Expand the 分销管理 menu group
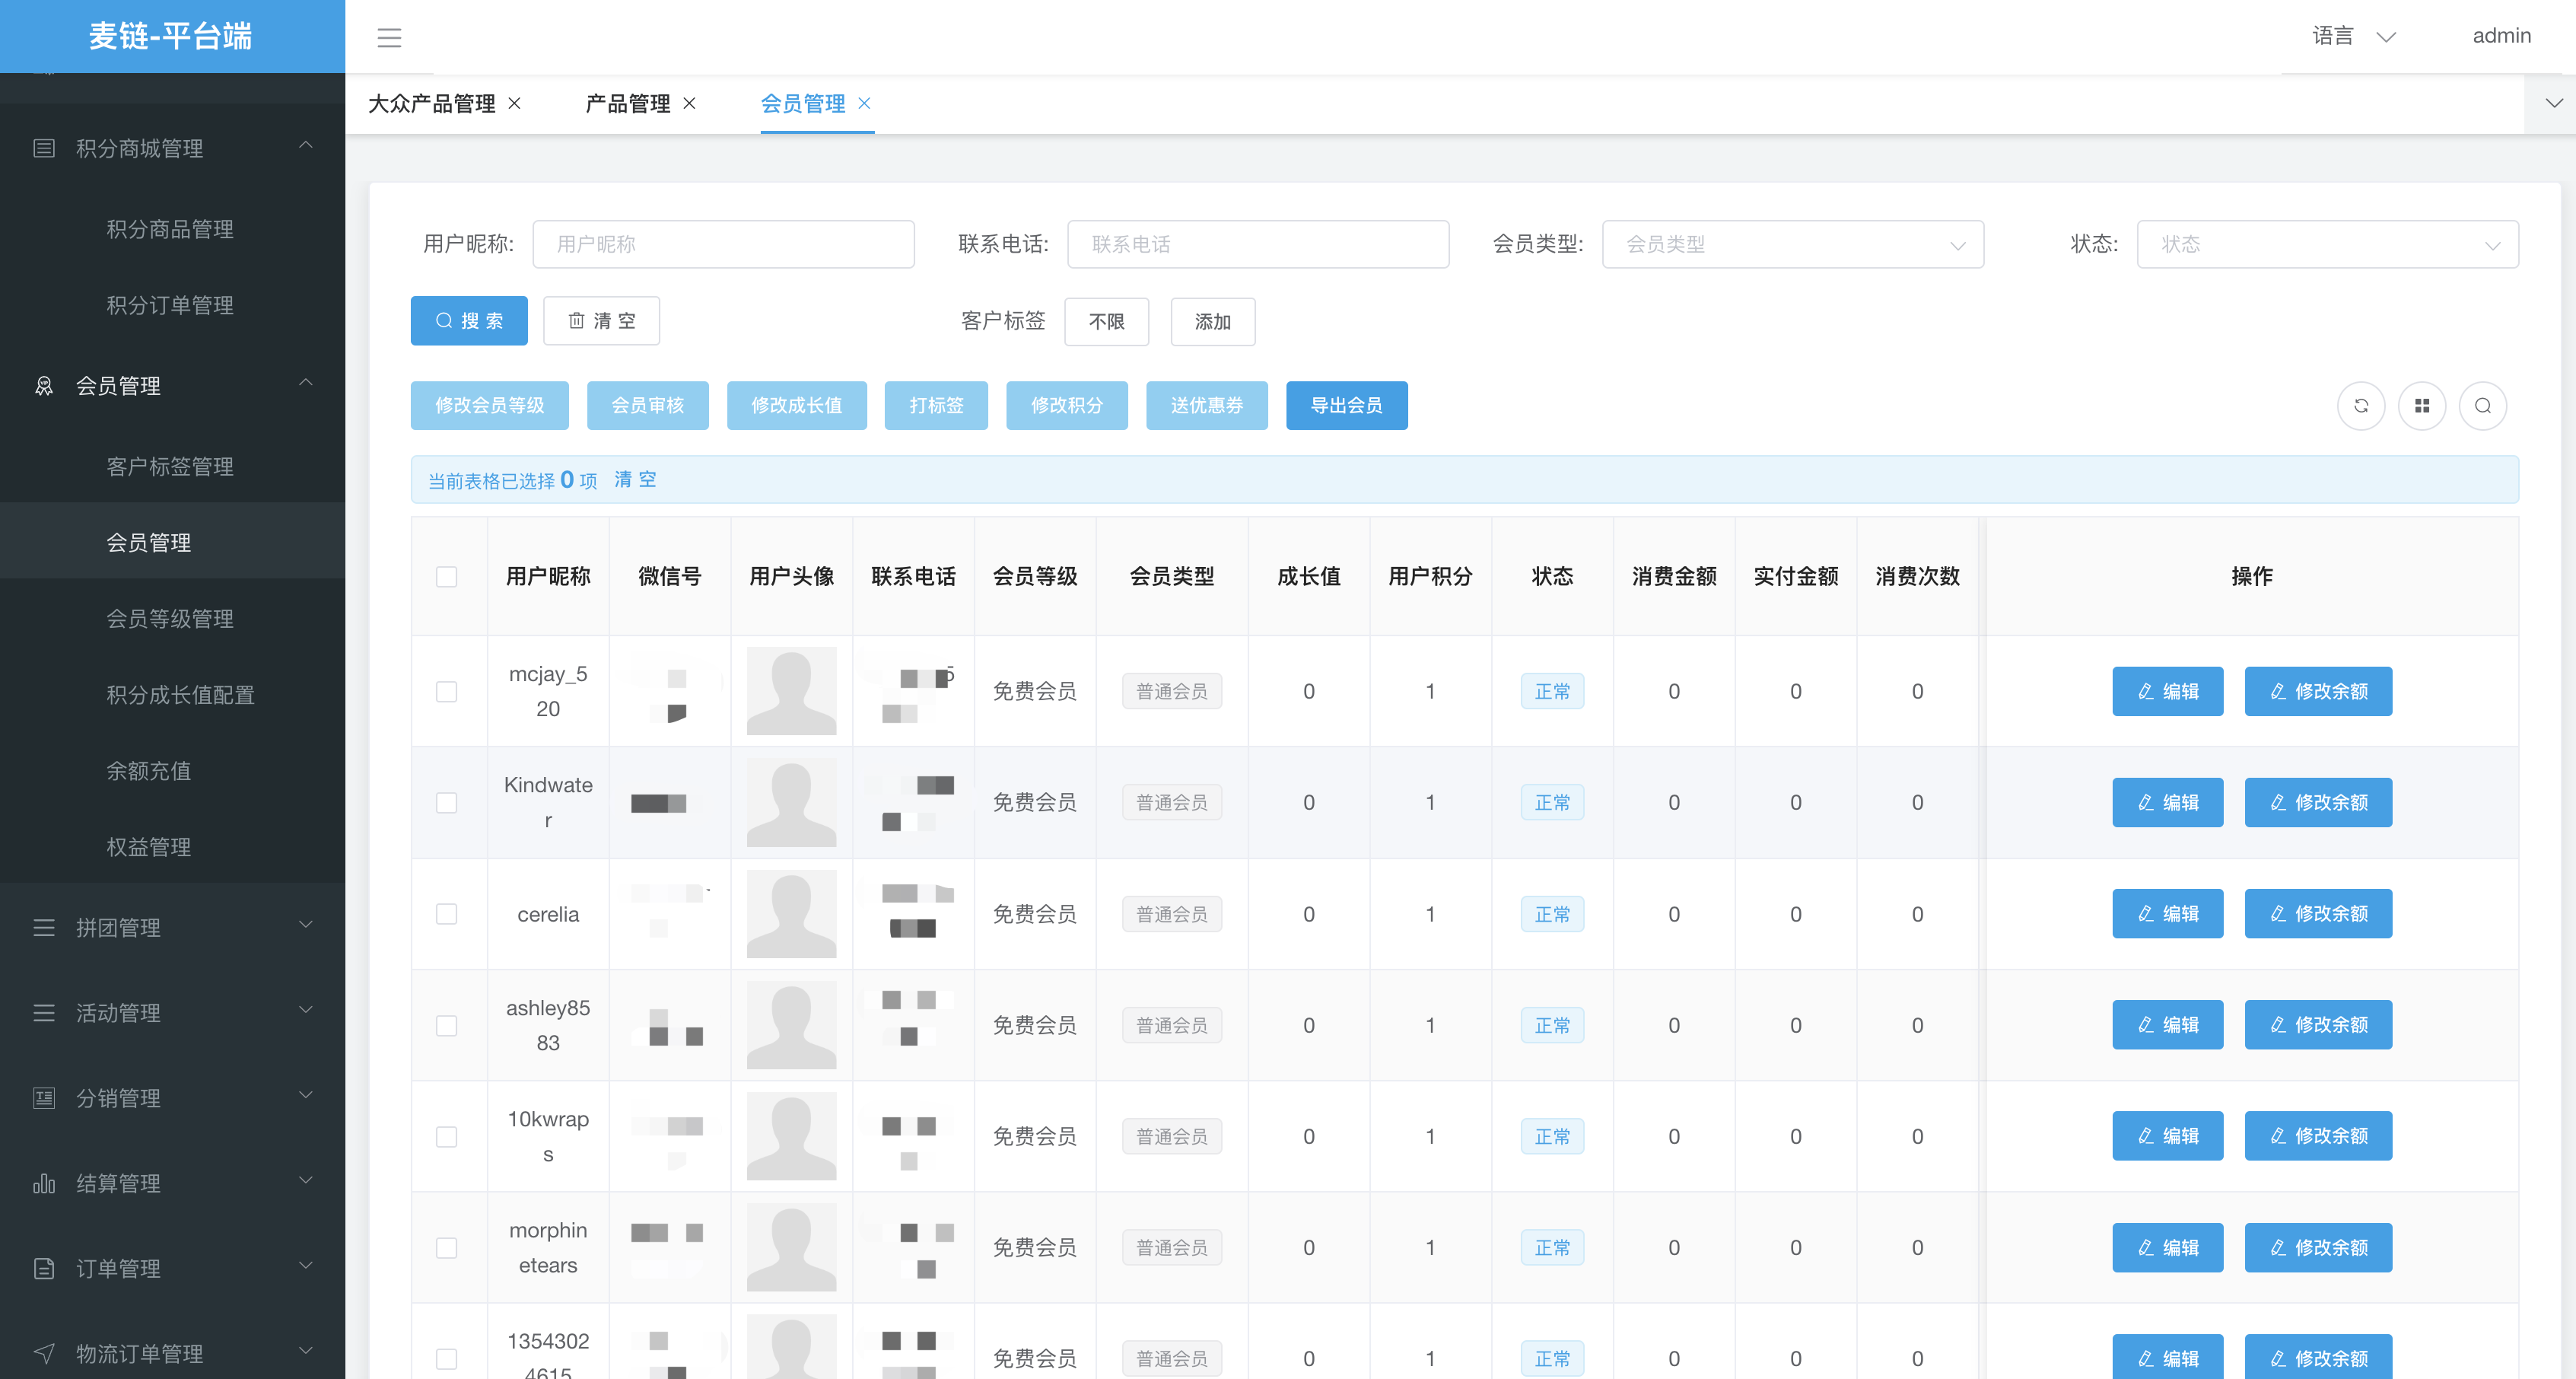2576x1379 pixels. [306, 1095]
